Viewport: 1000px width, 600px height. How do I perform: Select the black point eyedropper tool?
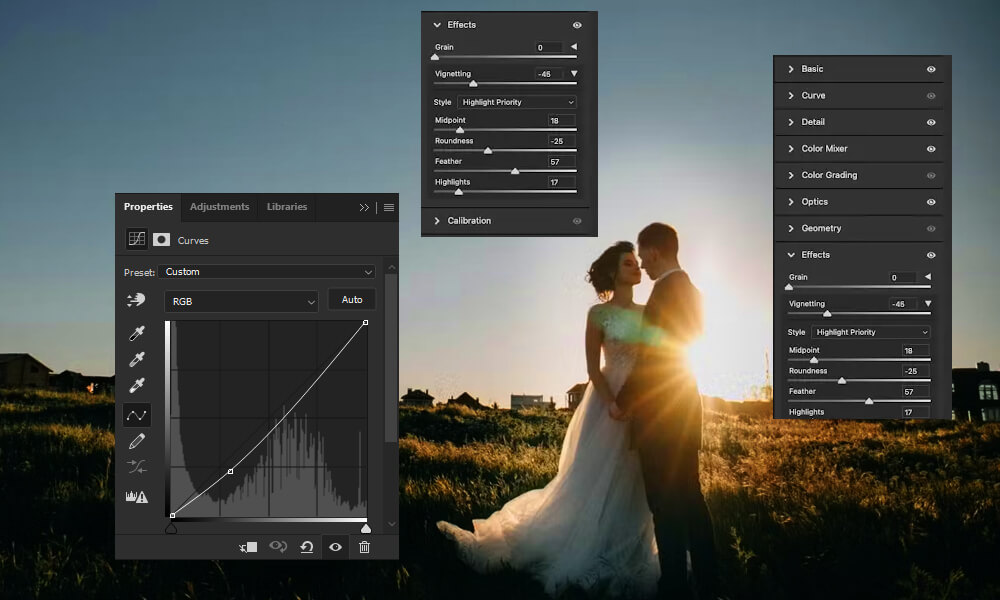click(x=137, y=333)
